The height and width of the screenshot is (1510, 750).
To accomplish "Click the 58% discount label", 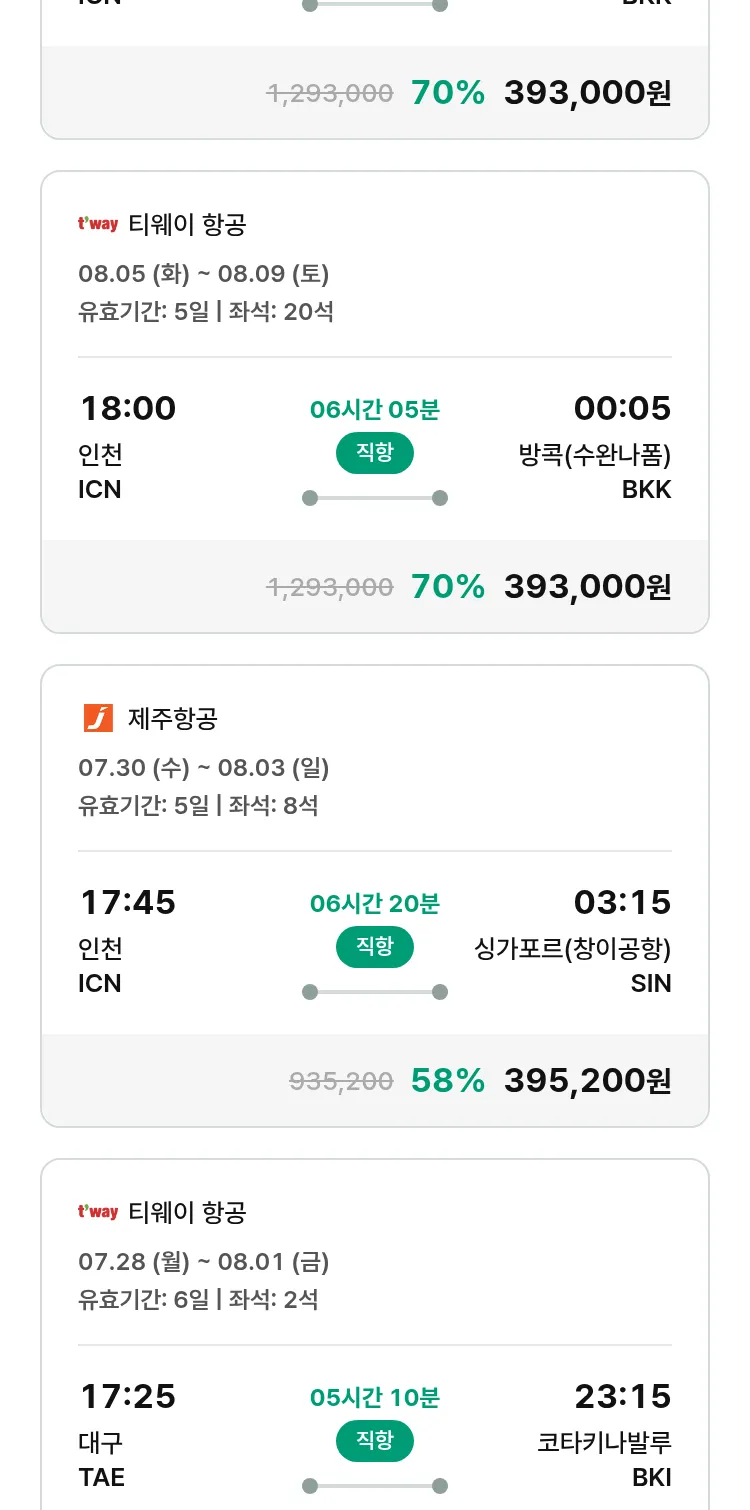I will pos(447,1081).
